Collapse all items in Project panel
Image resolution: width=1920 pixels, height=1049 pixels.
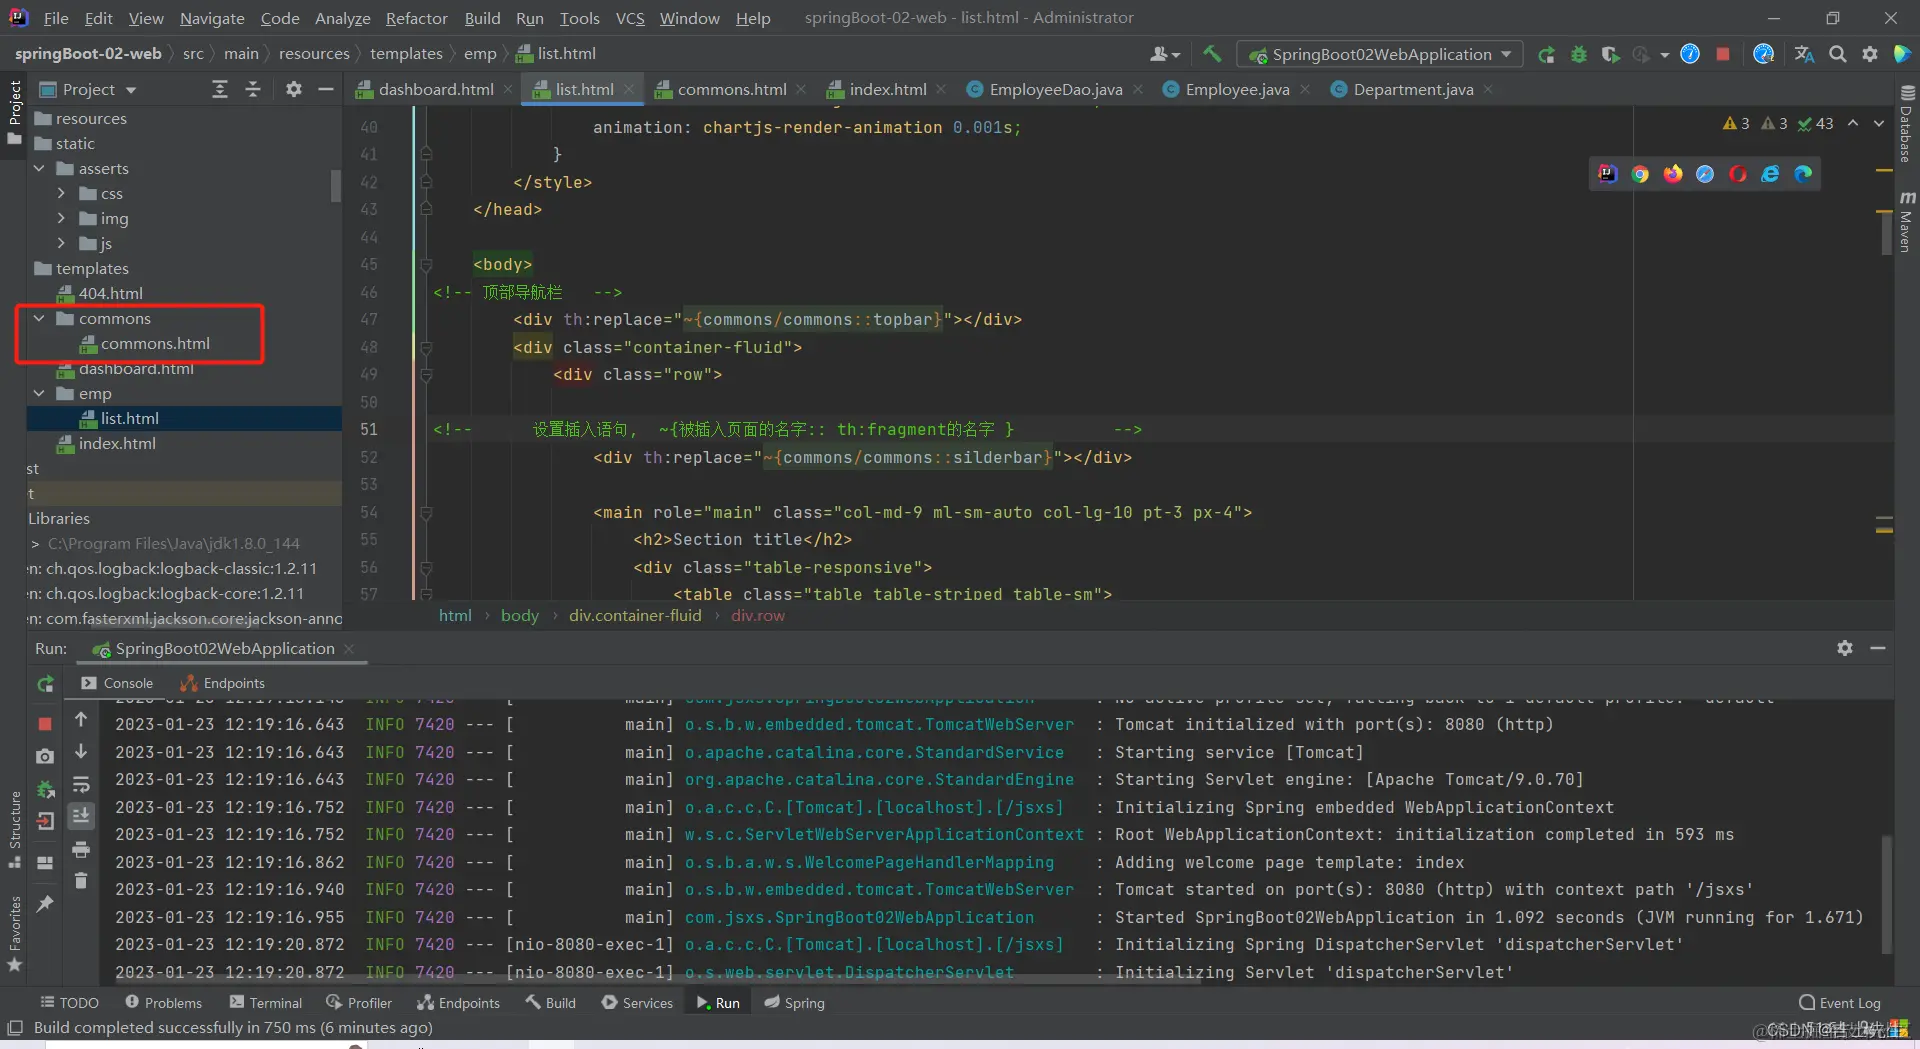pyautogui.click(x=253, y=90)
